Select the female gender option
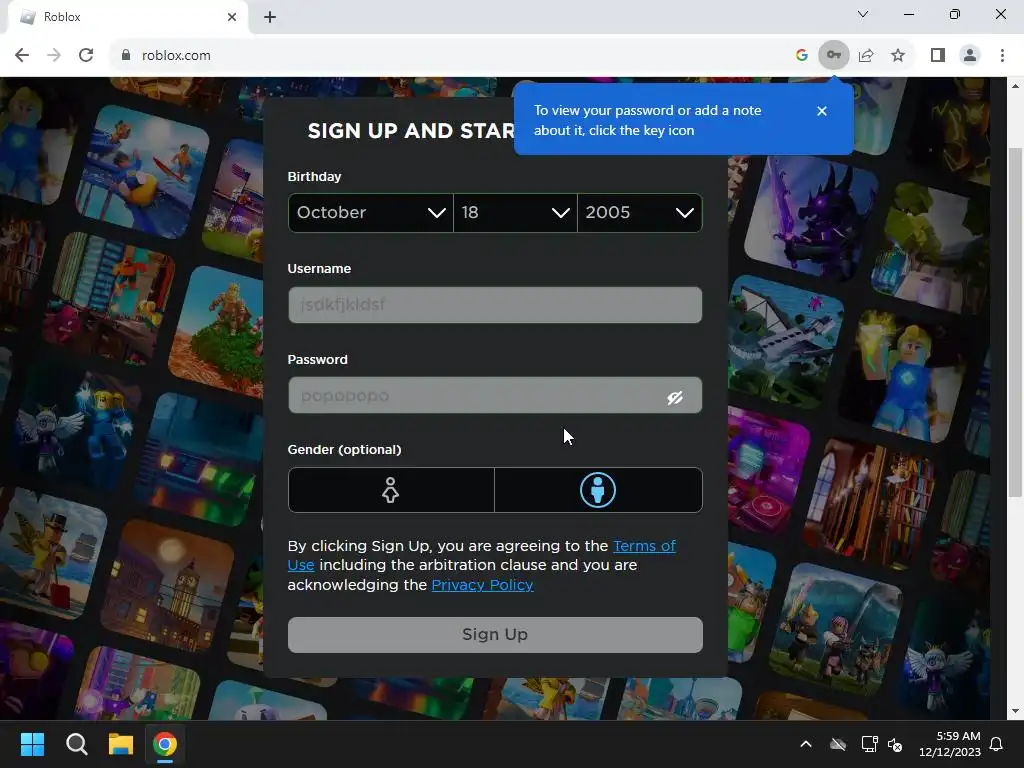Image resolution: width=1024 pixels, height=768 pixels. 391,490
